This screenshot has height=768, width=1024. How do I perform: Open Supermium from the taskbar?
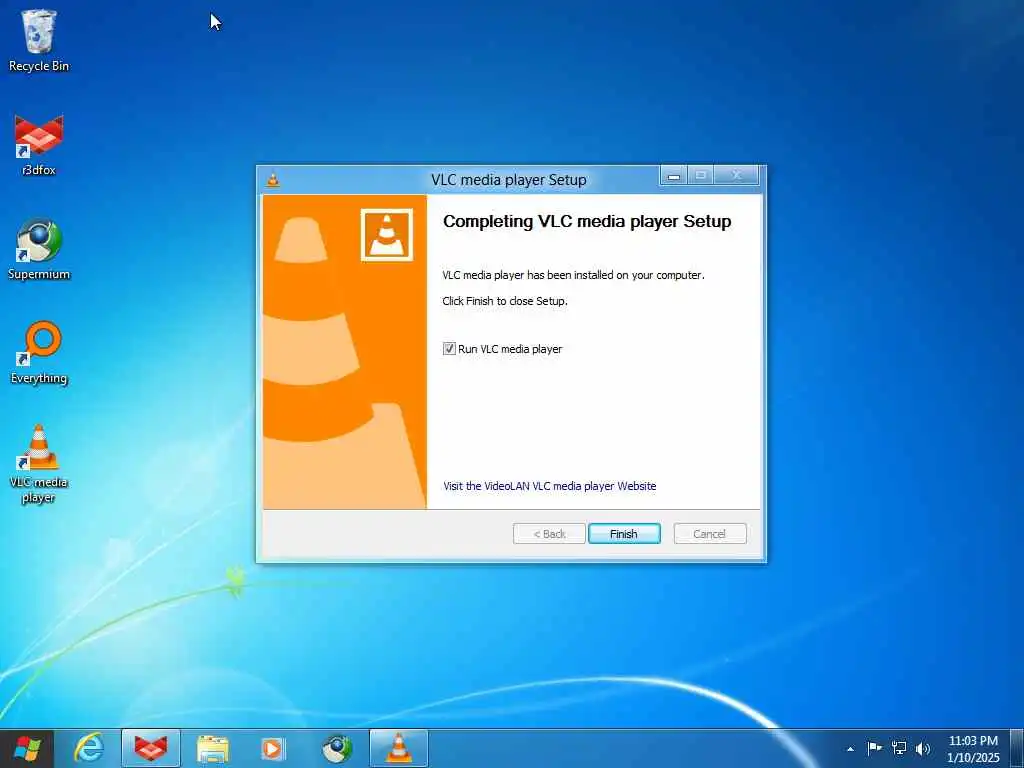[x=337, y=748]
